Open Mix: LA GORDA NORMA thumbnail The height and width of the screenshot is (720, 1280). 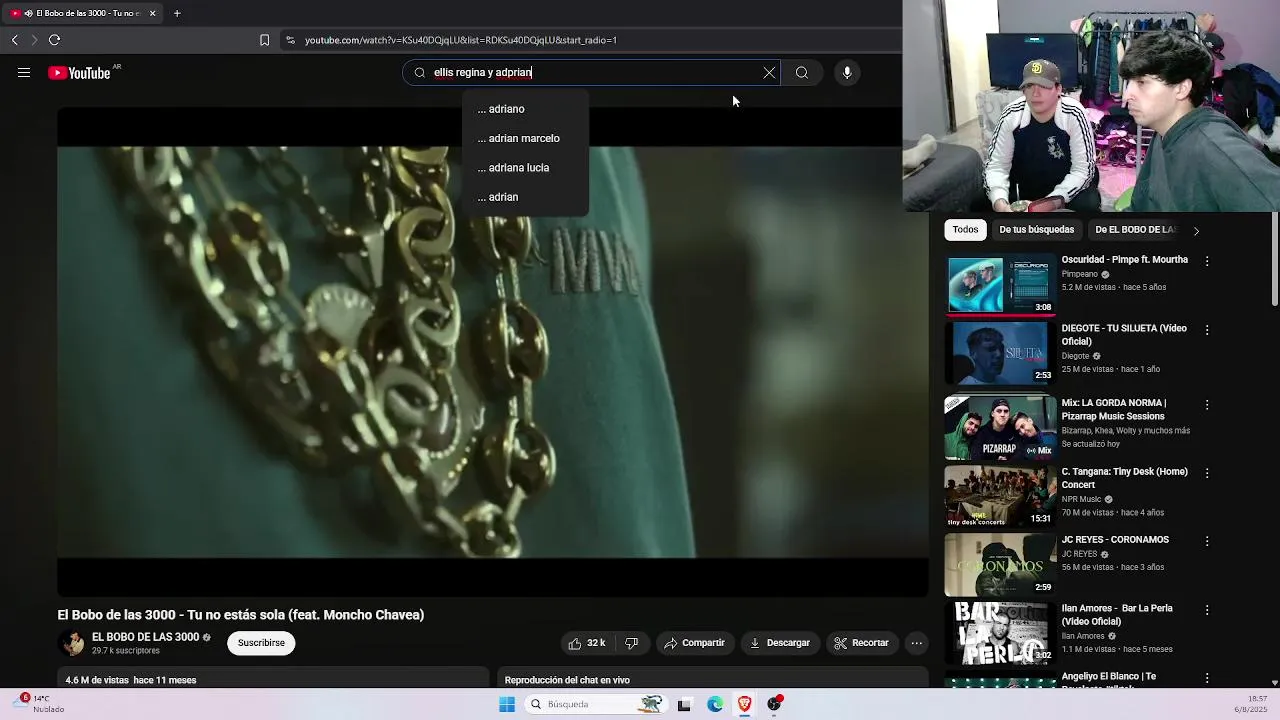[1000, 428]
